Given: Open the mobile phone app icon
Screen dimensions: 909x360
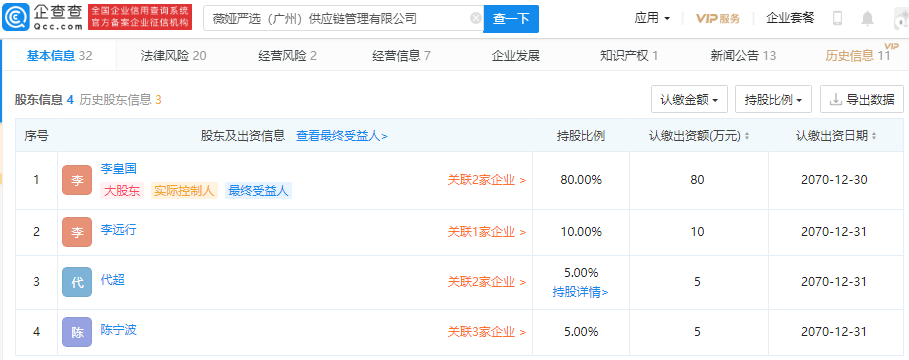Looking at the screenshot, I should tap(837, 19).
